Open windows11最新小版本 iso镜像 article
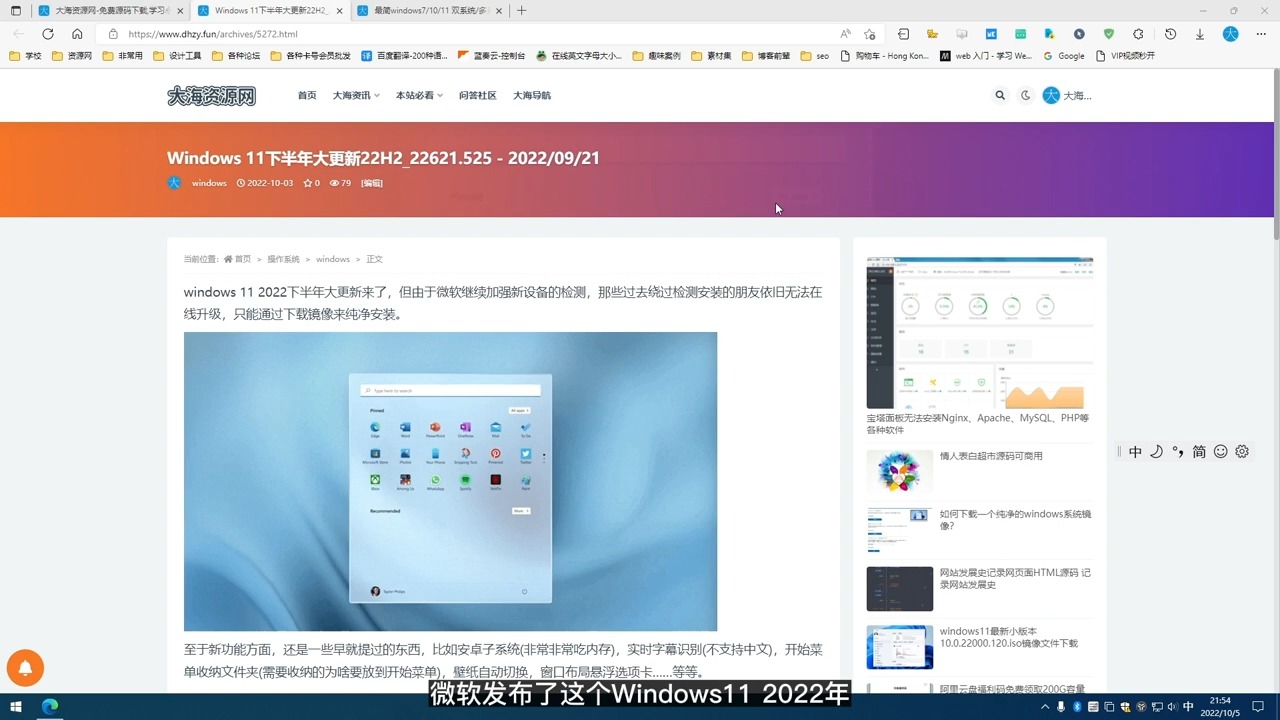Screen dimensions: 1280x720 [1009, 637]
